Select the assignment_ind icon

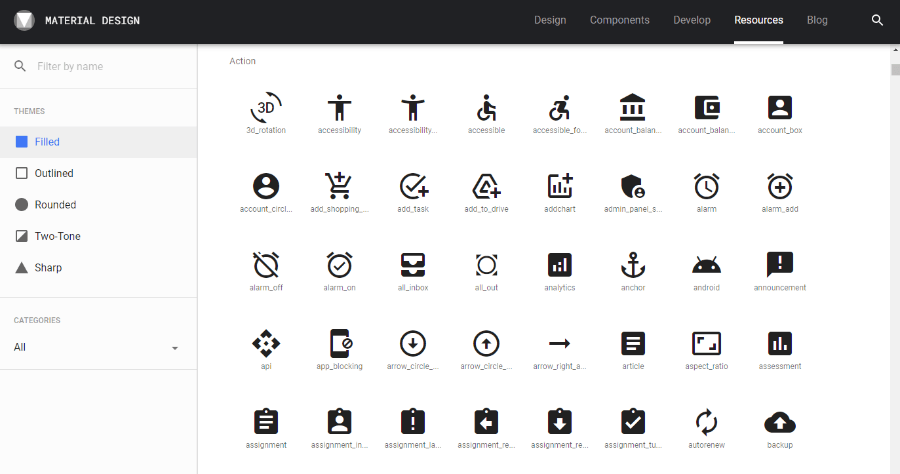[x=339, y=422]
